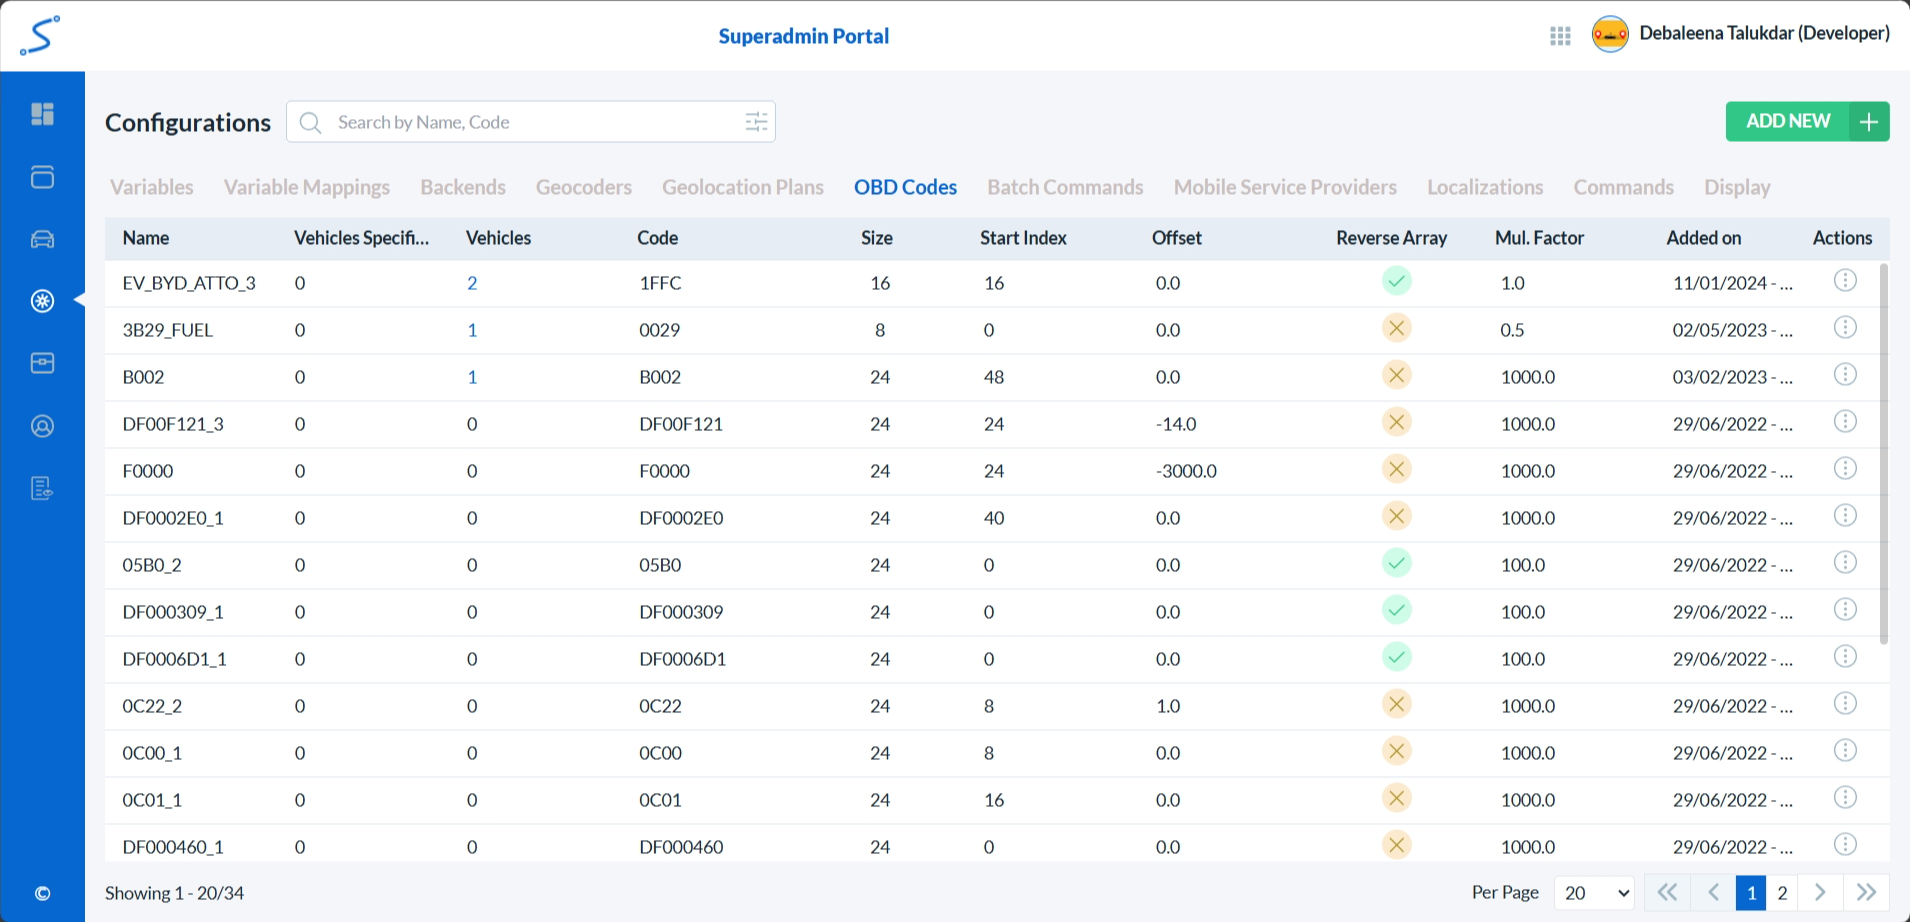Open actions menu for EV_BYD_ATTO_3 row
The height and width of the screenshot is (922, 1910).
point(1845,281)
